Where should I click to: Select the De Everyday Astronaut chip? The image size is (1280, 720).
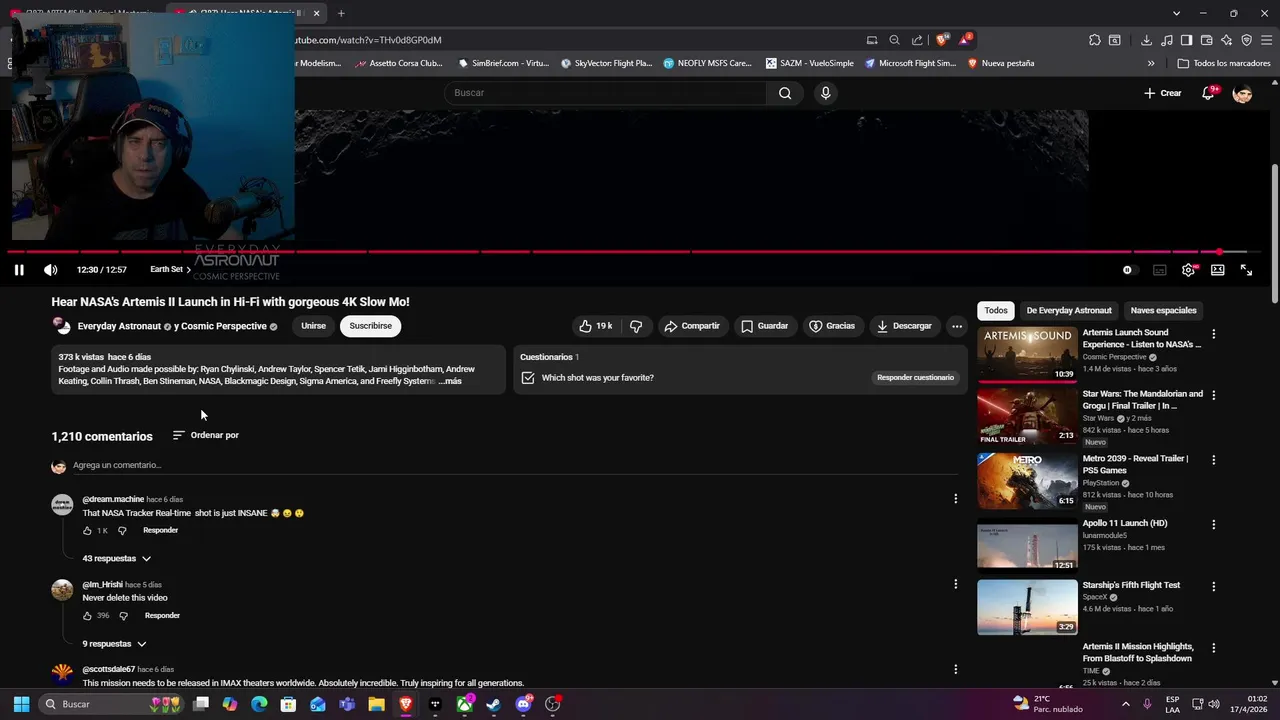coord(1069,310)
